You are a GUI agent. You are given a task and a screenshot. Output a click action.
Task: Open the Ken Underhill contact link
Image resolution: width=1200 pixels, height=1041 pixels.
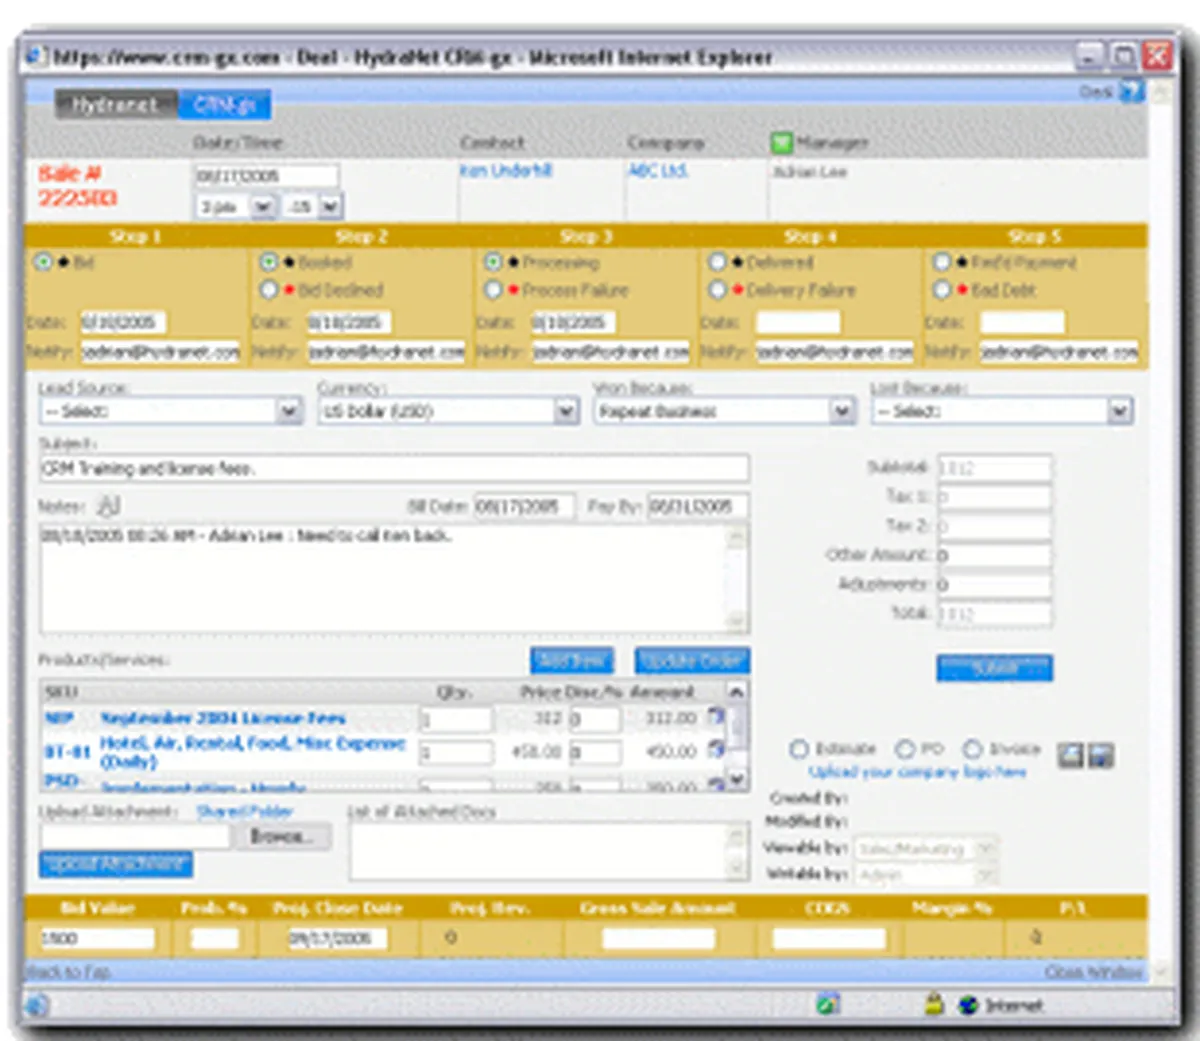pos(506,171)
